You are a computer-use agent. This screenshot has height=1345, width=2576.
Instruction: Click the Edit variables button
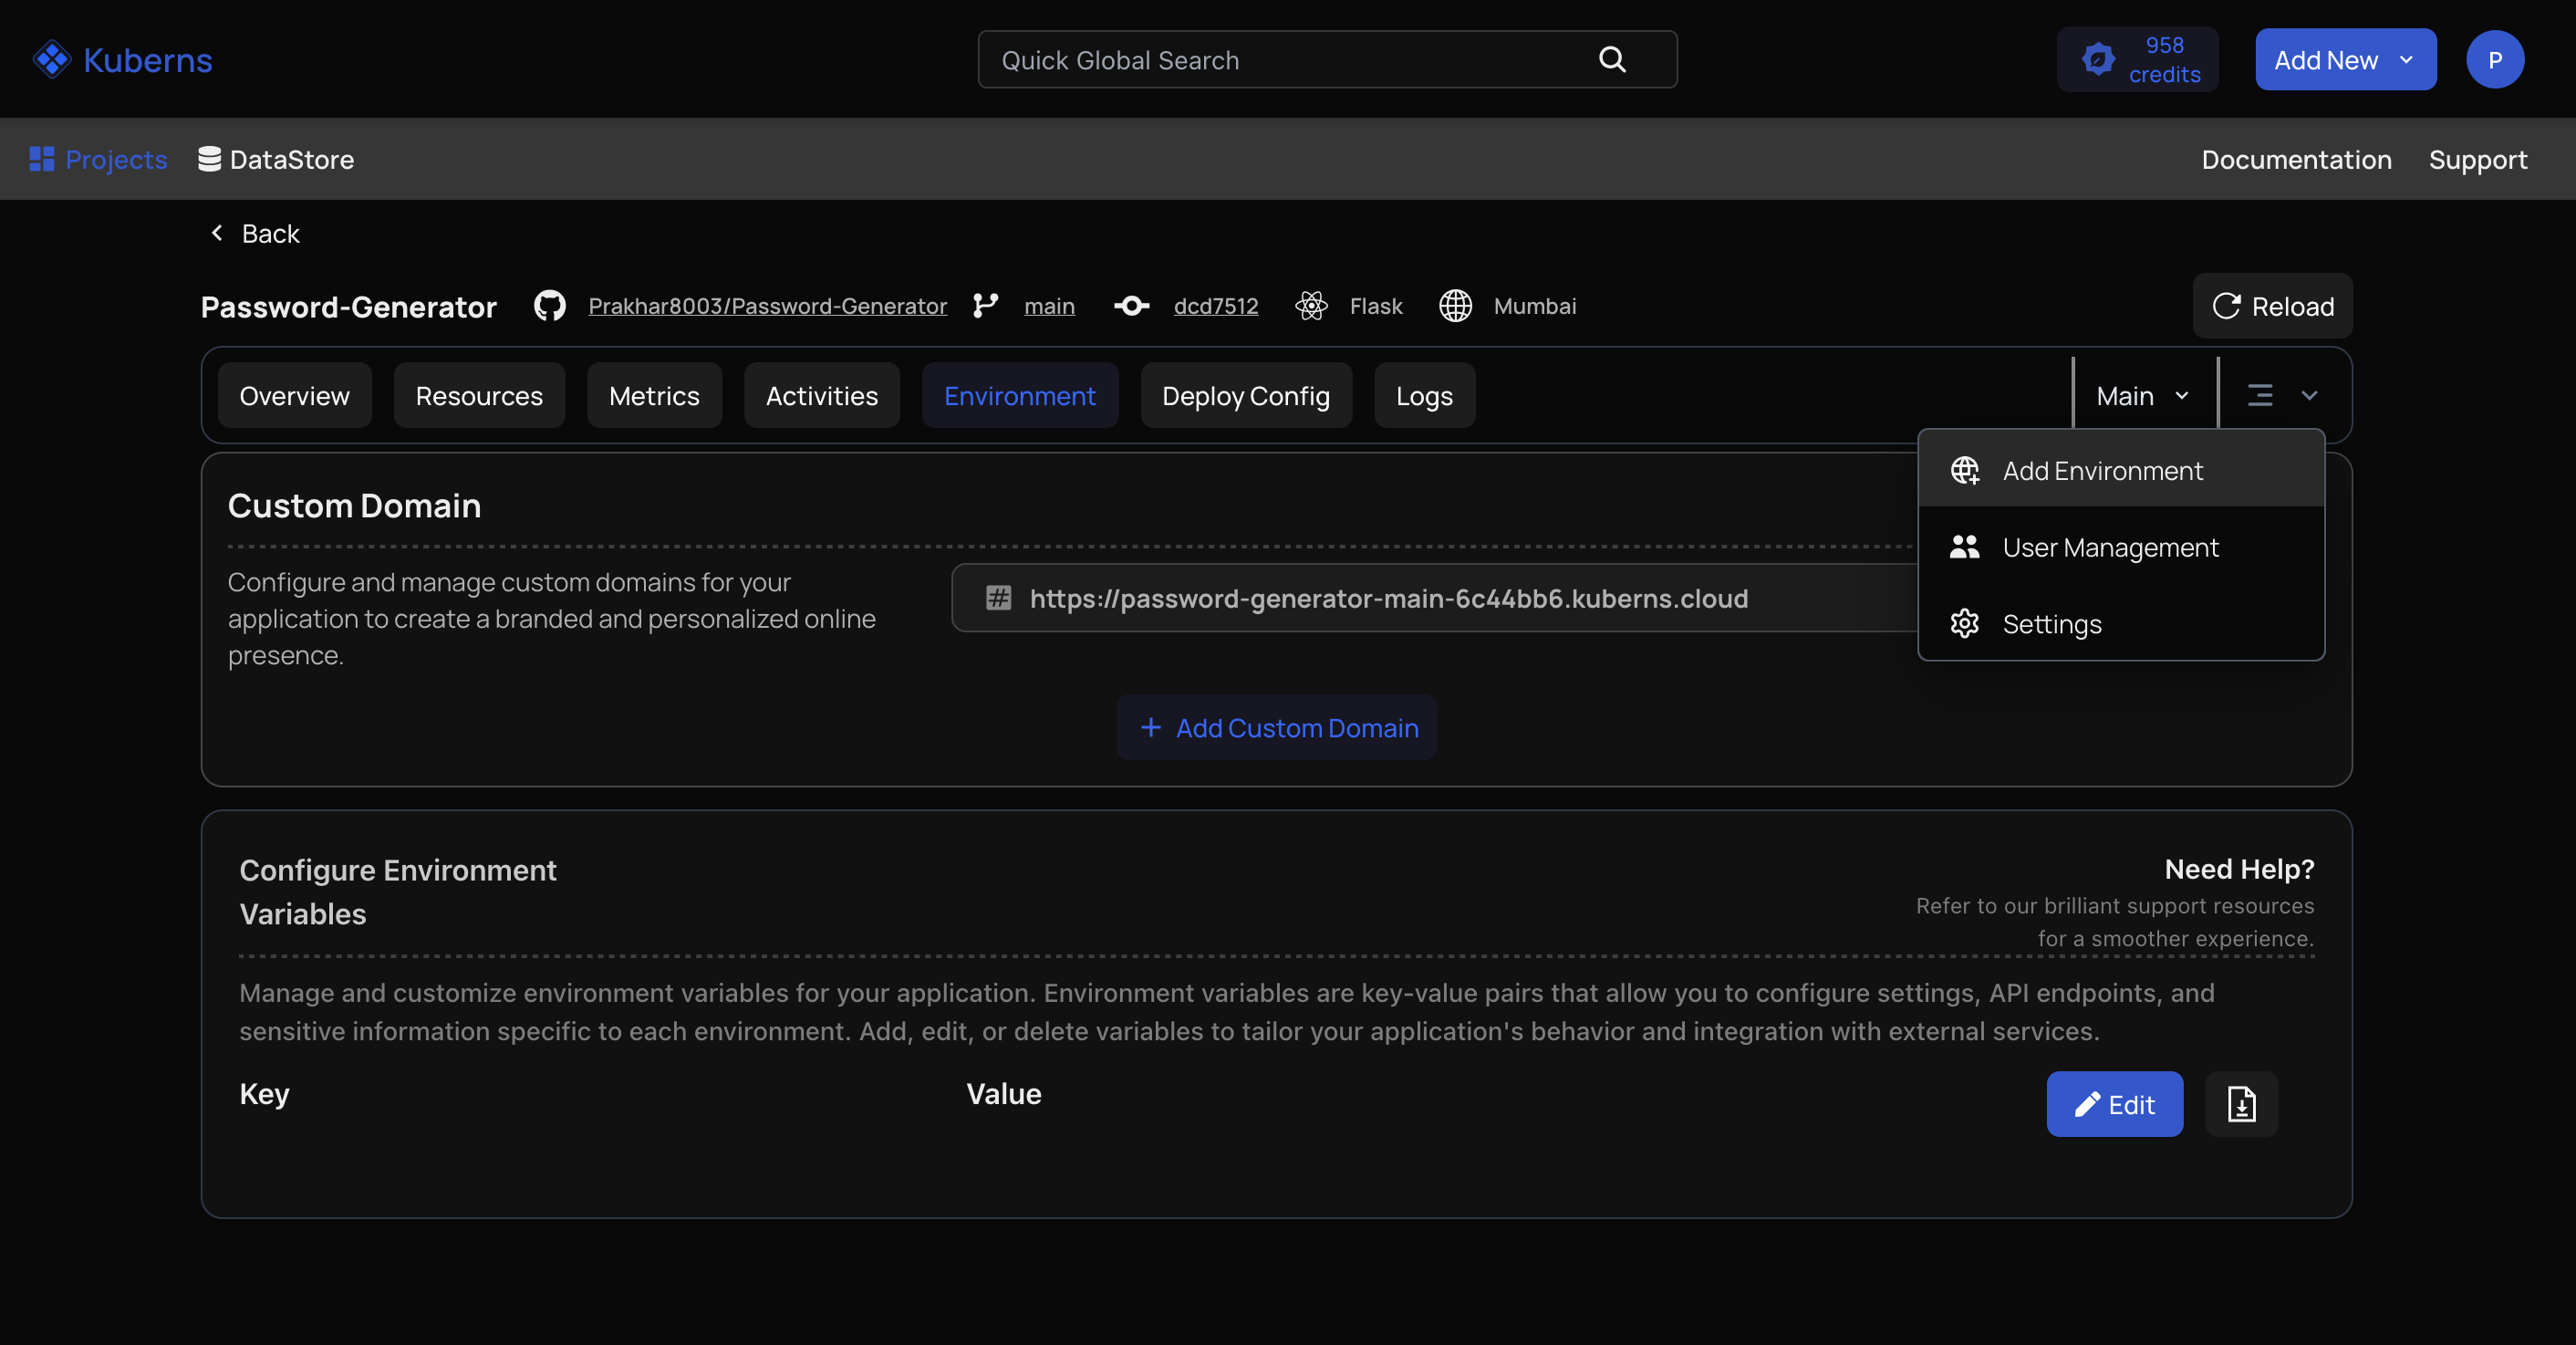click(2114, 1104)
